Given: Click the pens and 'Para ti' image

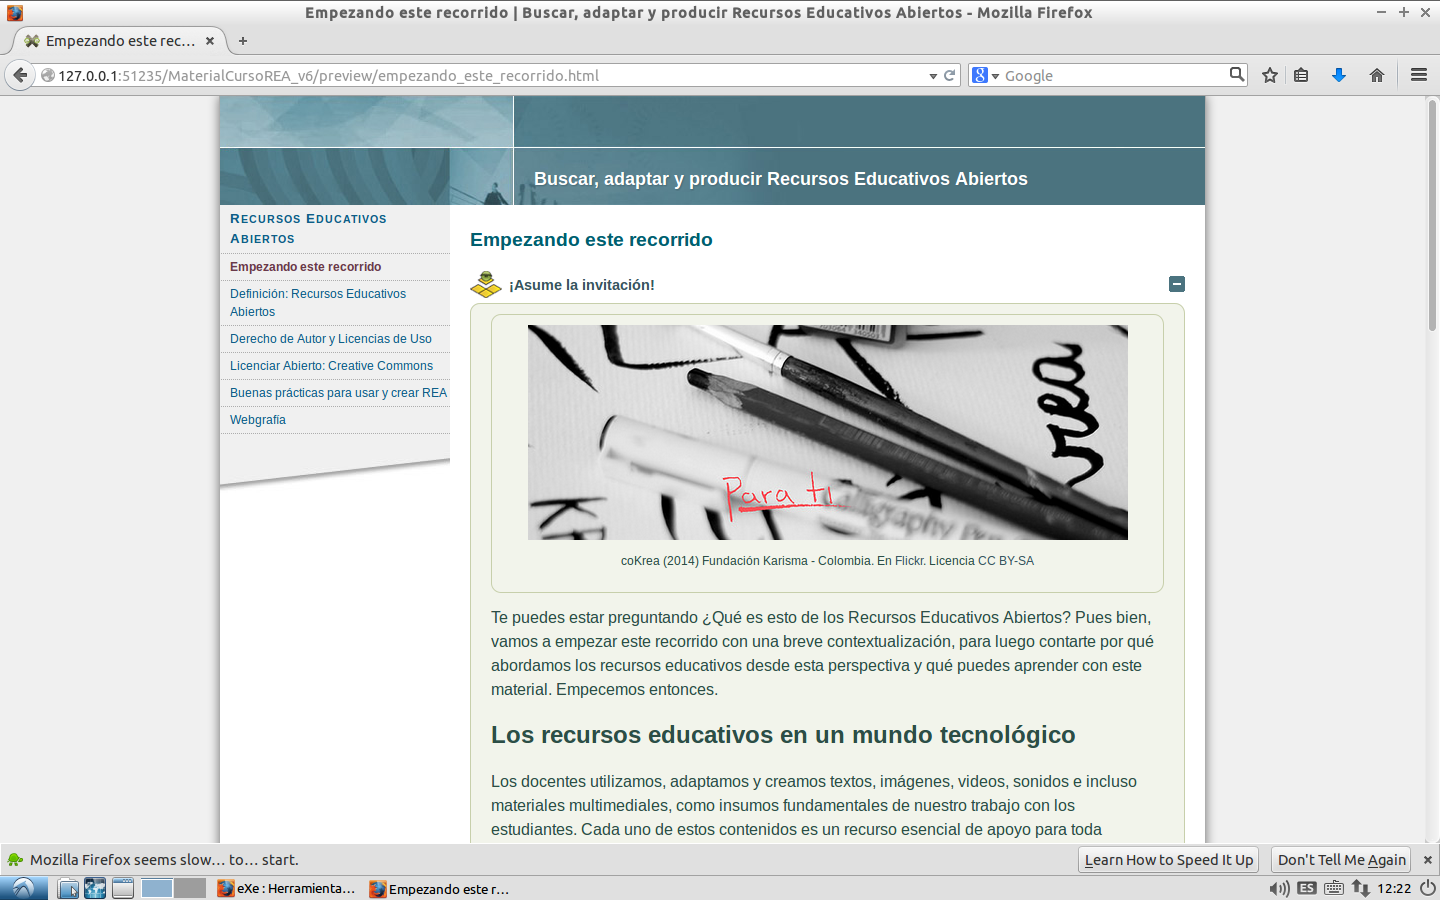Looking at the screenshot, I should point(828,432).
